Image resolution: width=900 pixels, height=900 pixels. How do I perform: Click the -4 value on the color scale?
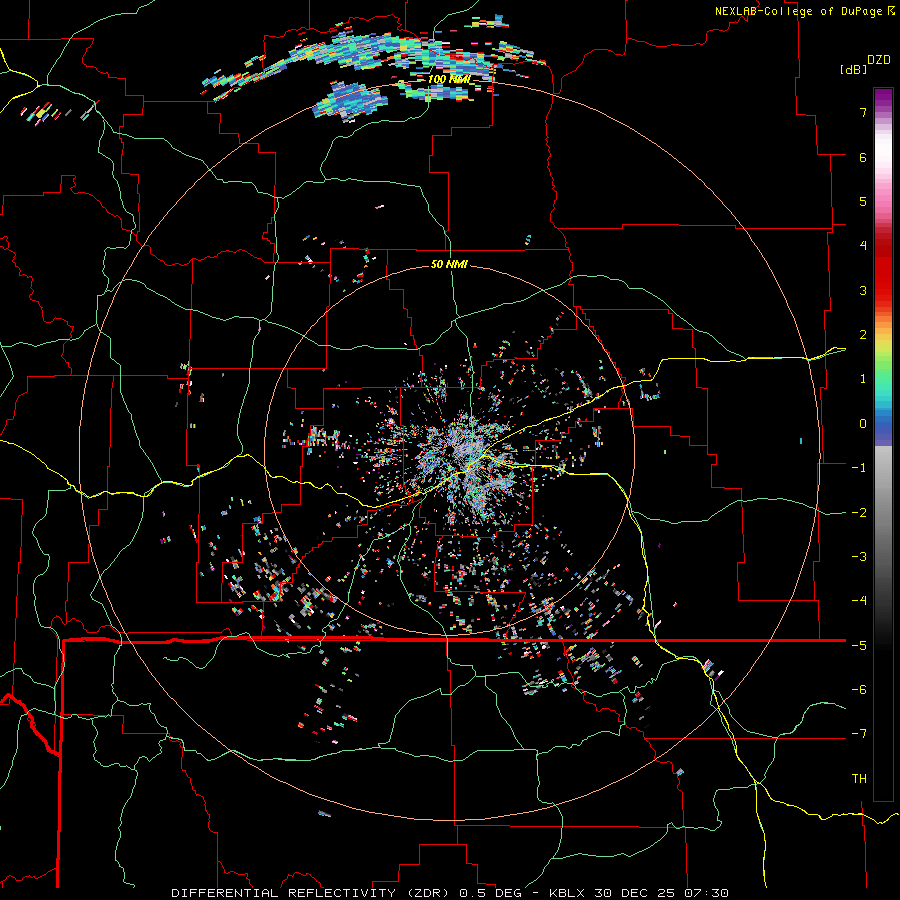(859, 601)
